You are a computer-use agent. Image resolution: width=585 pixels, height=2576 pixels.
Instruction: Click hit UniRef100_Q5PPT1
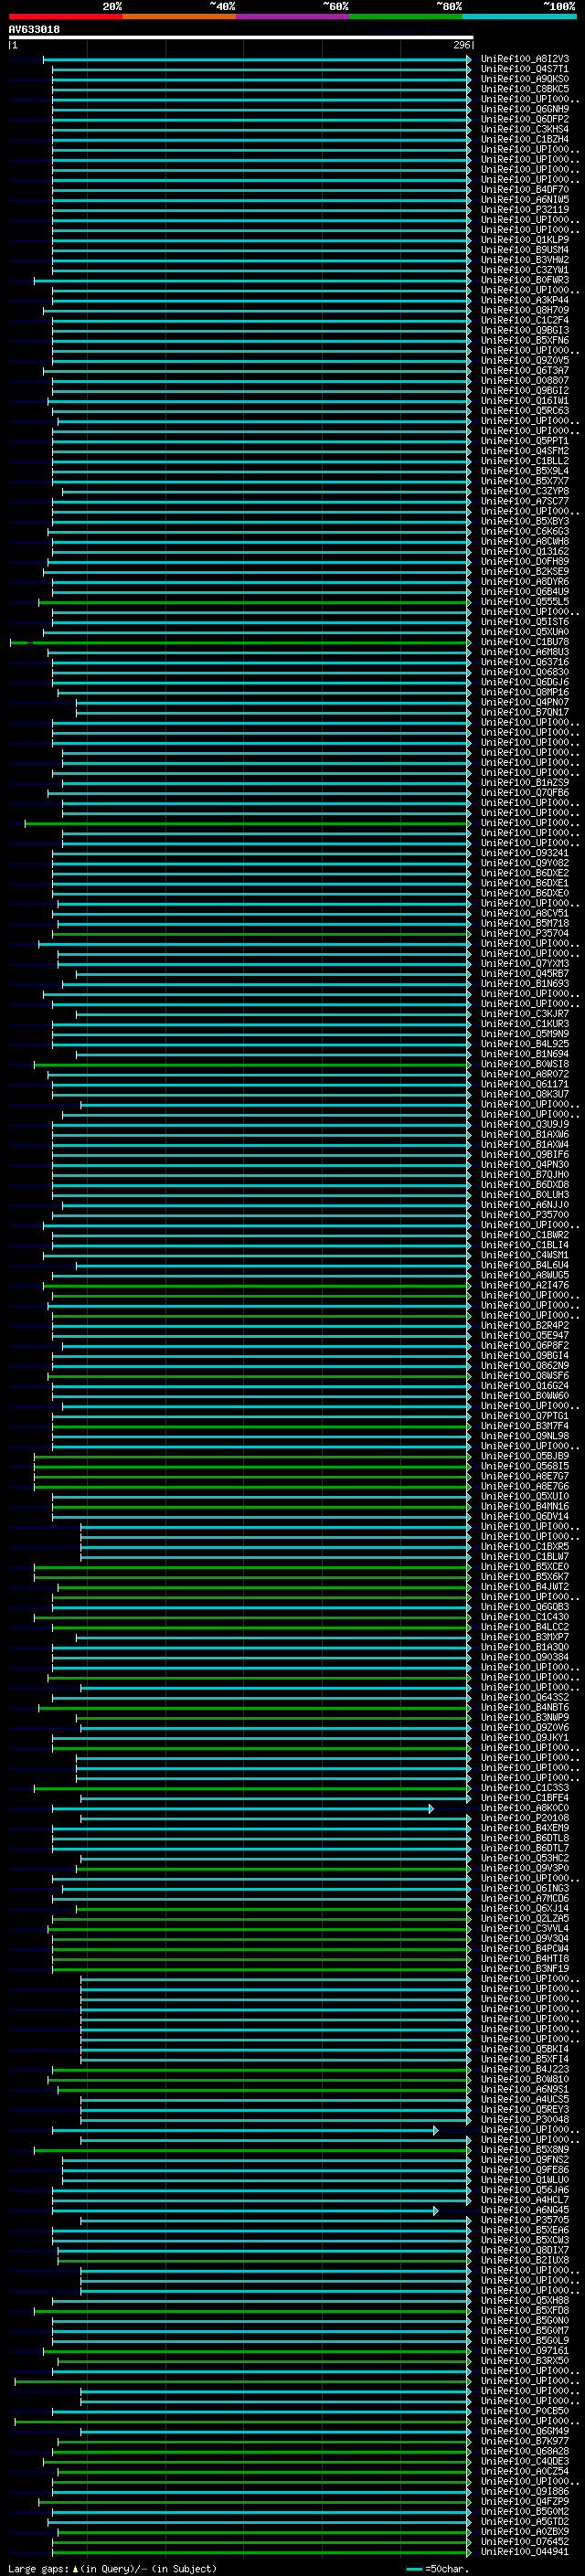click(x=524, y=440)
